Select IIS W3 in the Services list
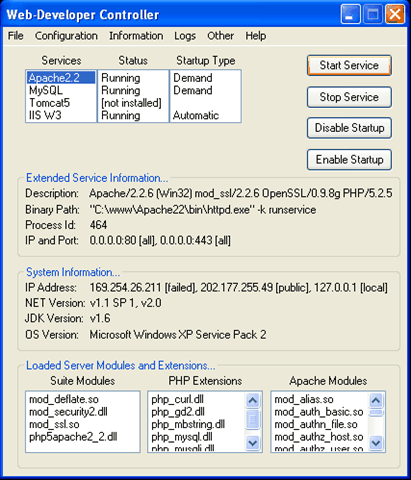The height and width of the screenshot is (480, 411). coord(61,115)
